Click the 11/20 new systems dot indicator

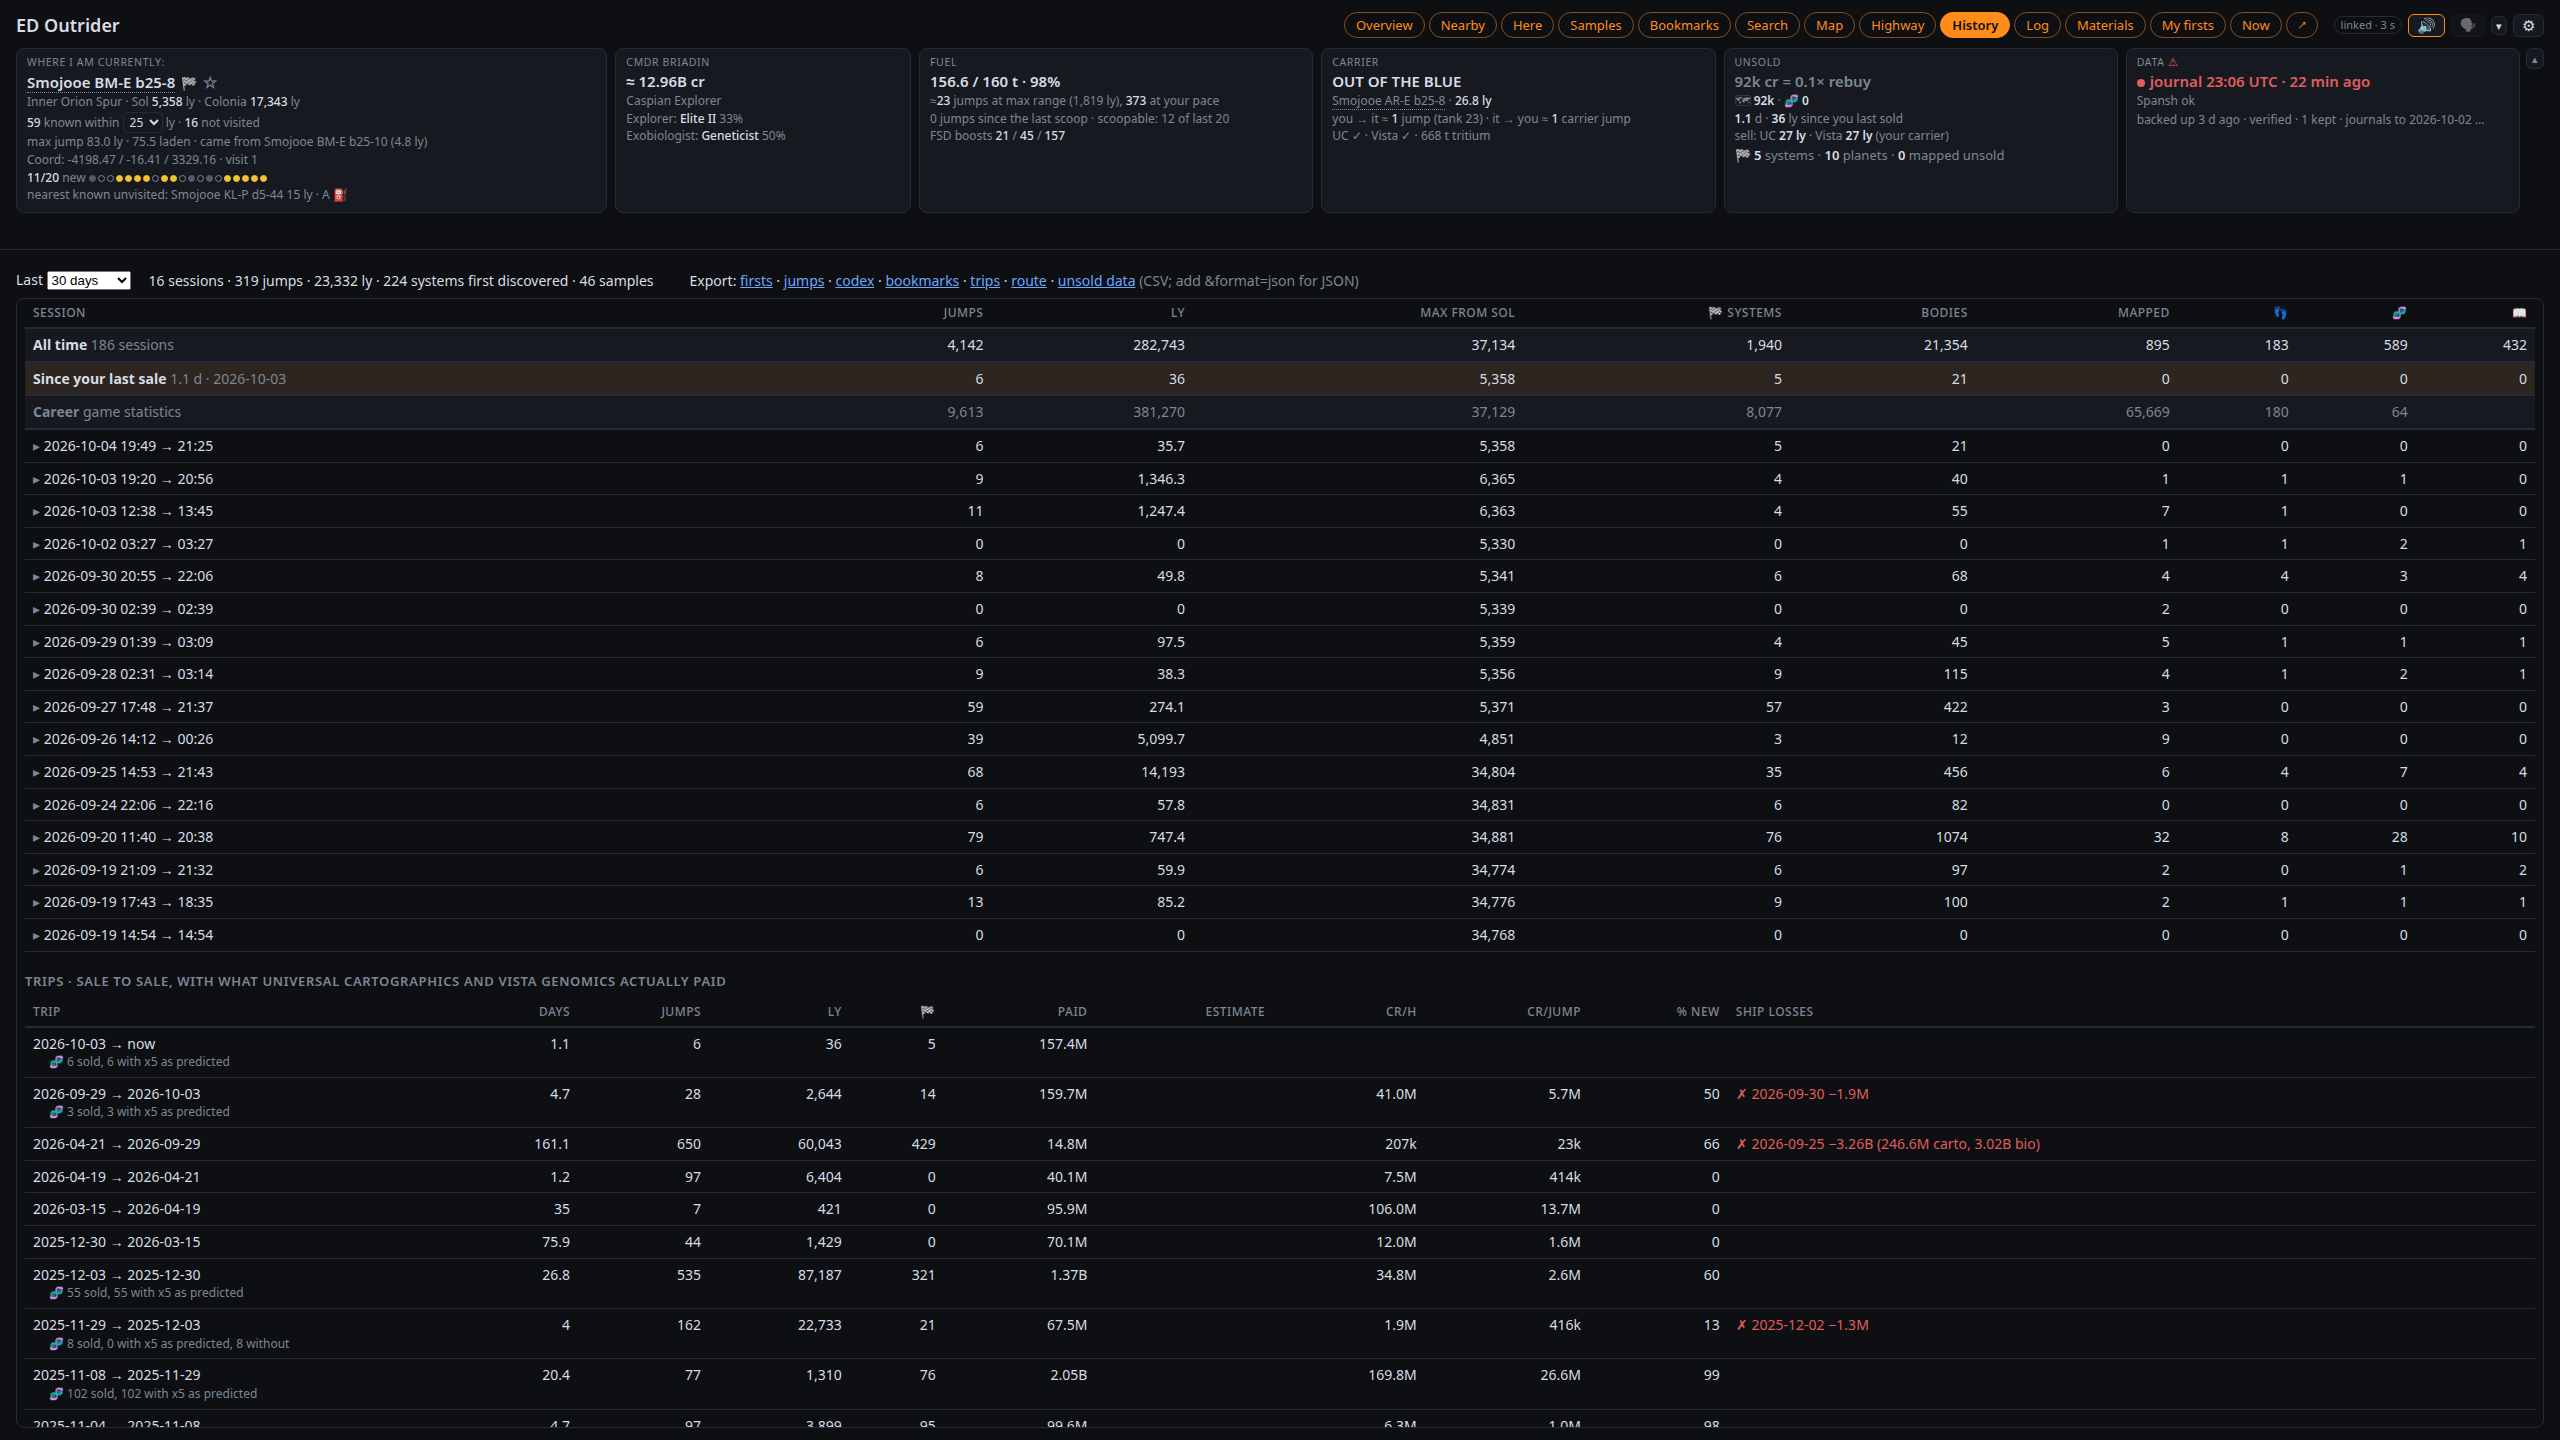tap(178, 178)
